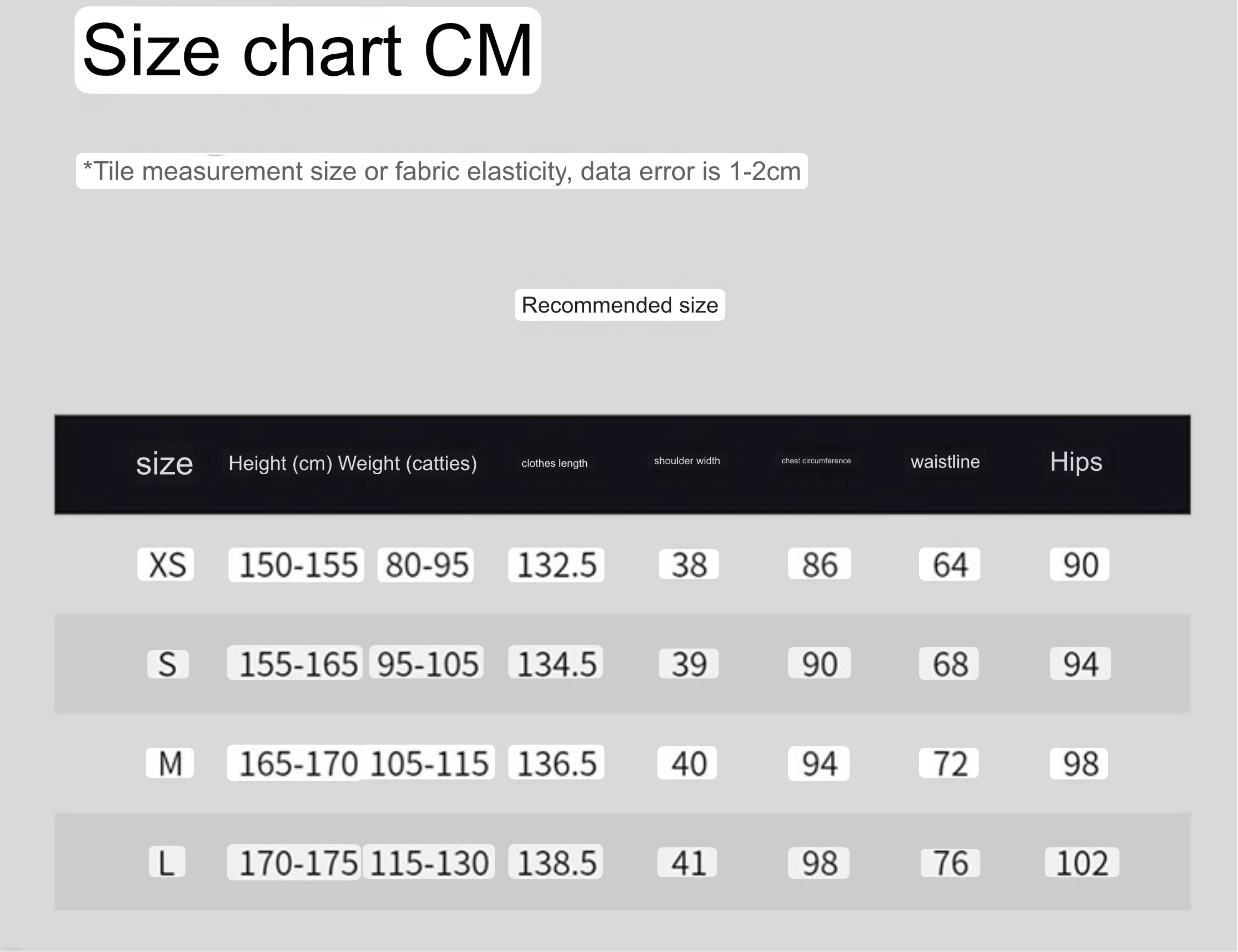Click the 39 shoulder width value
The image size is (1238, 952).
pyautogui.click(x=688, y=664)
